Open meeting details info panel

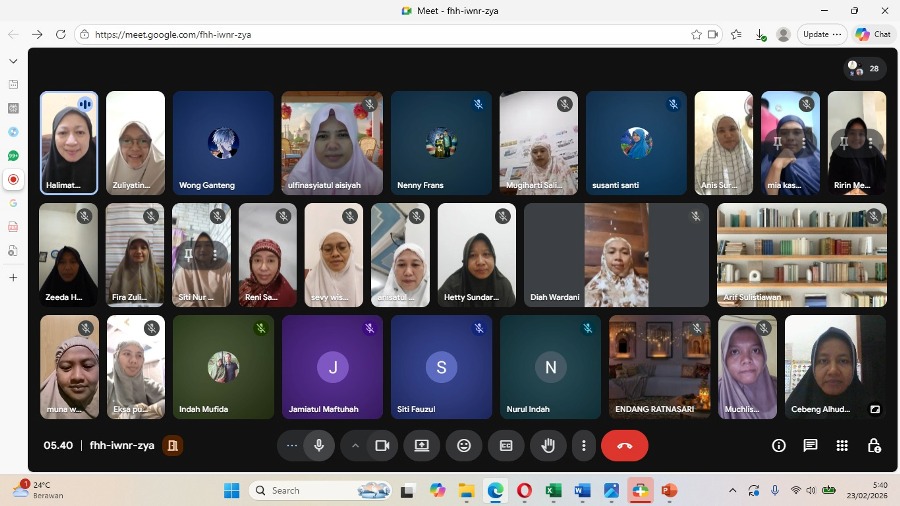click(779, 446)
